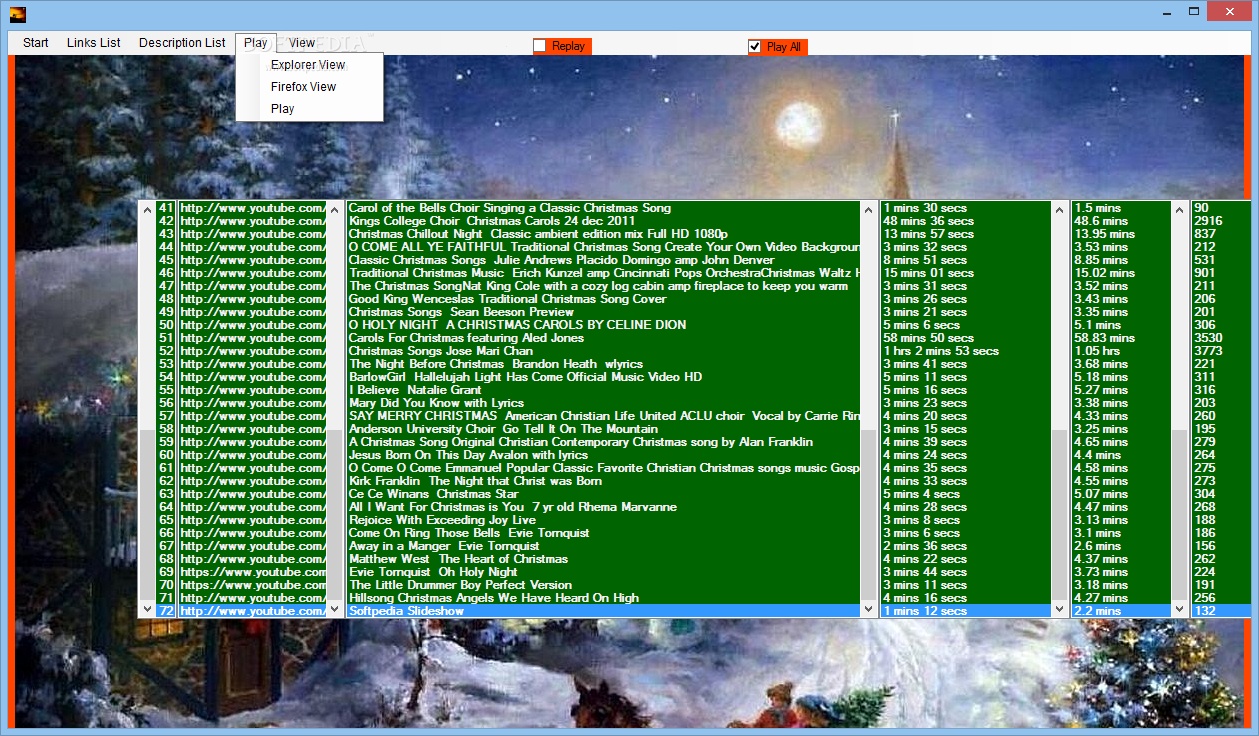Select 'I Believe Natalie Grant' row

[x=603, y=390]
